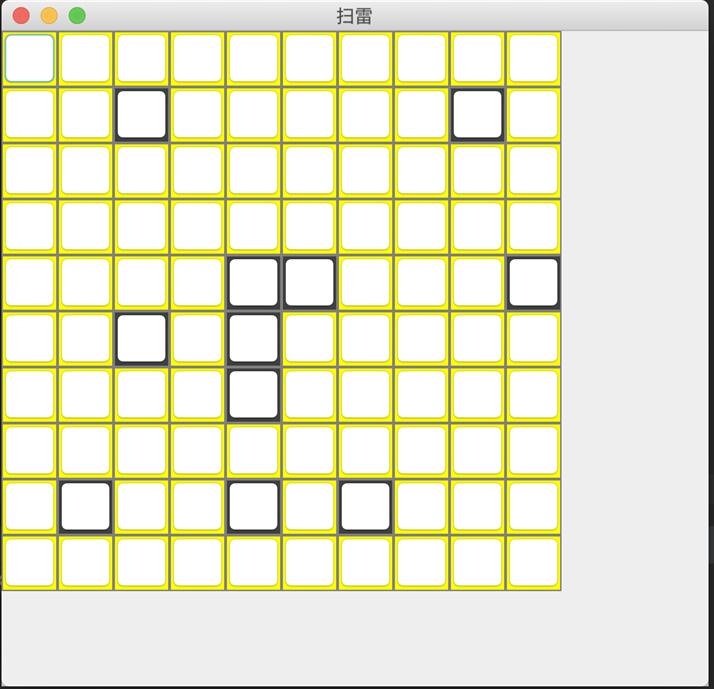Maximize the window using the green button
714x689 pixels.
point(77,16)
